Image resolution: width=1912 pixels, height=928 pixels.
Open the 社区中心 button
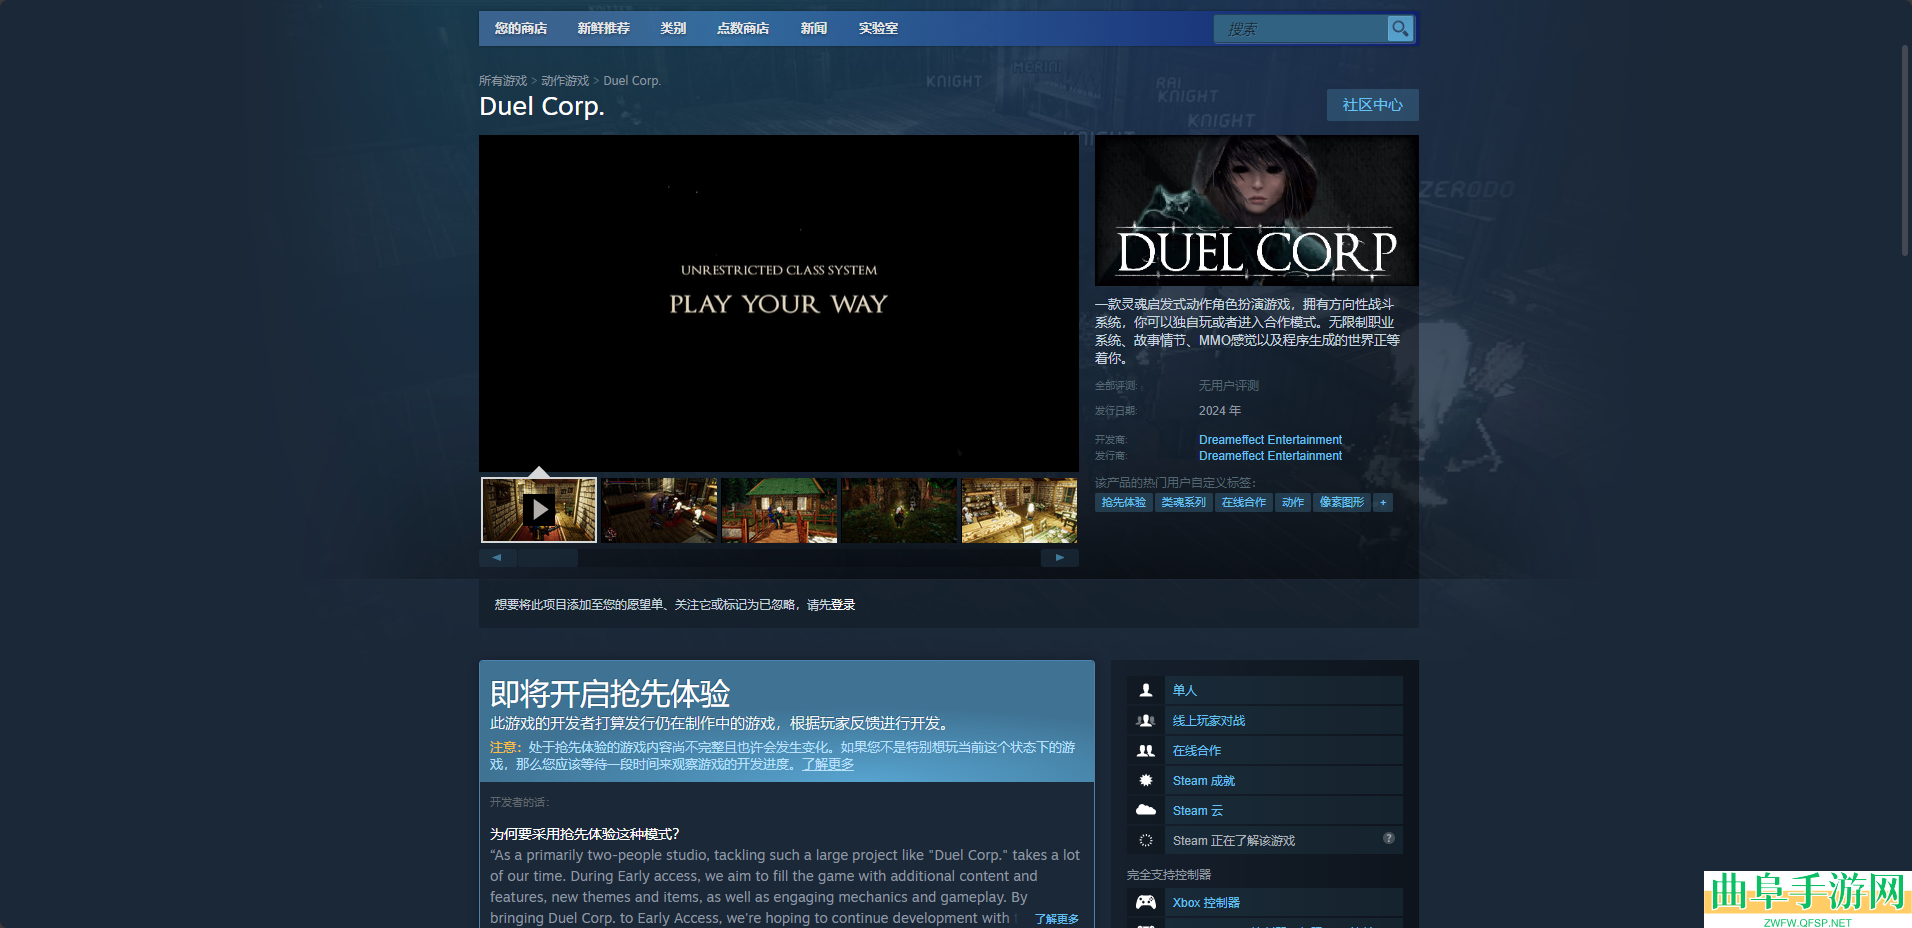1372,105
